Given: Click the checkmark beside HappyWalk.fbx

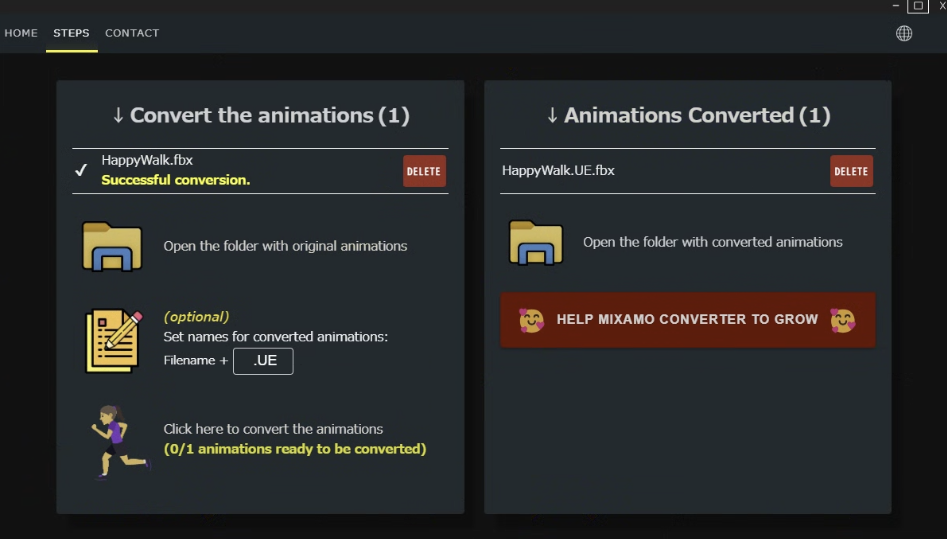Looking at the screenshot, I should [x=82, y=170].
